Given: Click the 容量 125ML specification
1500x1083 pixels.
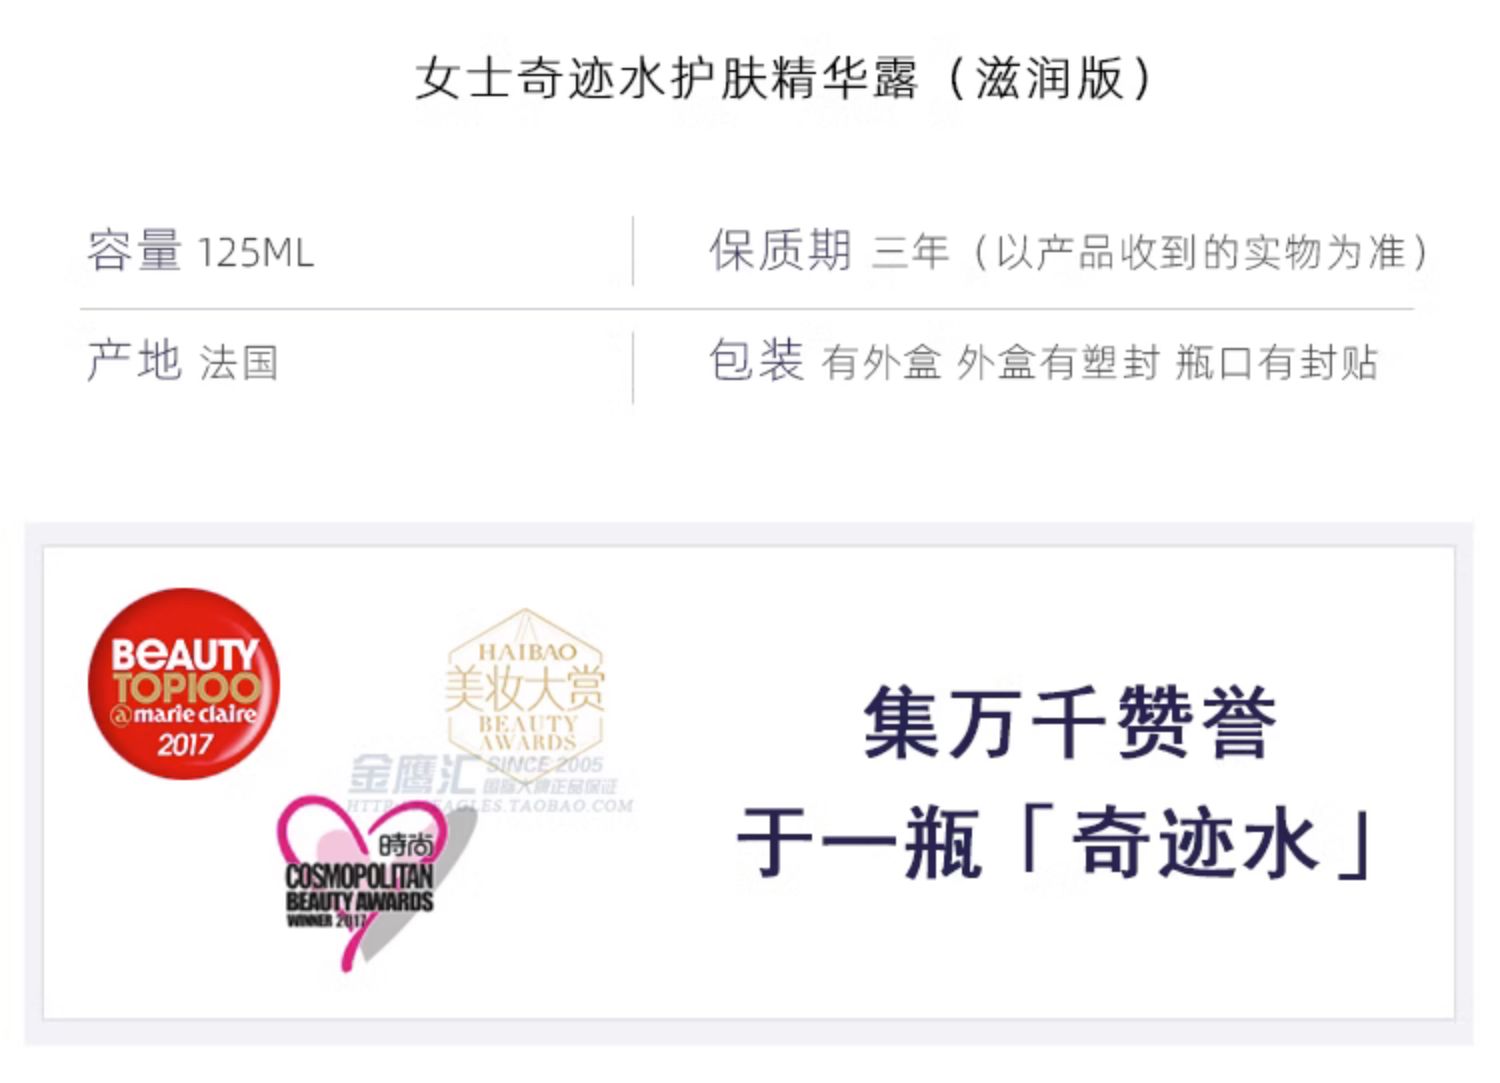Looking at the screenshot, I should coord(200,251).
